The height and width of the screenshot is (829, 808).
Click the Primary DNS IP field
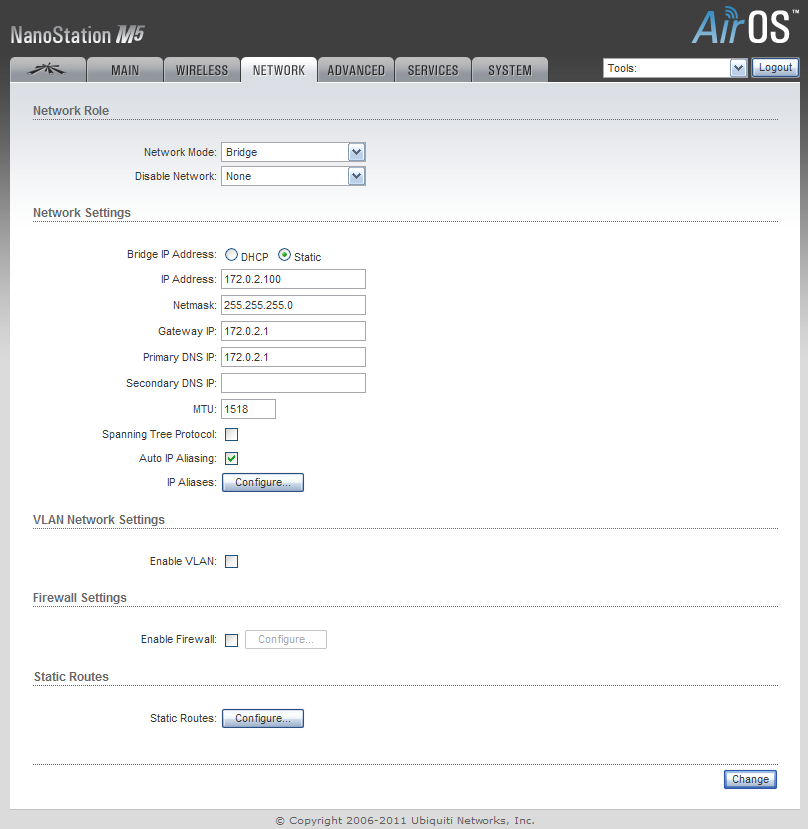(293, 357)
